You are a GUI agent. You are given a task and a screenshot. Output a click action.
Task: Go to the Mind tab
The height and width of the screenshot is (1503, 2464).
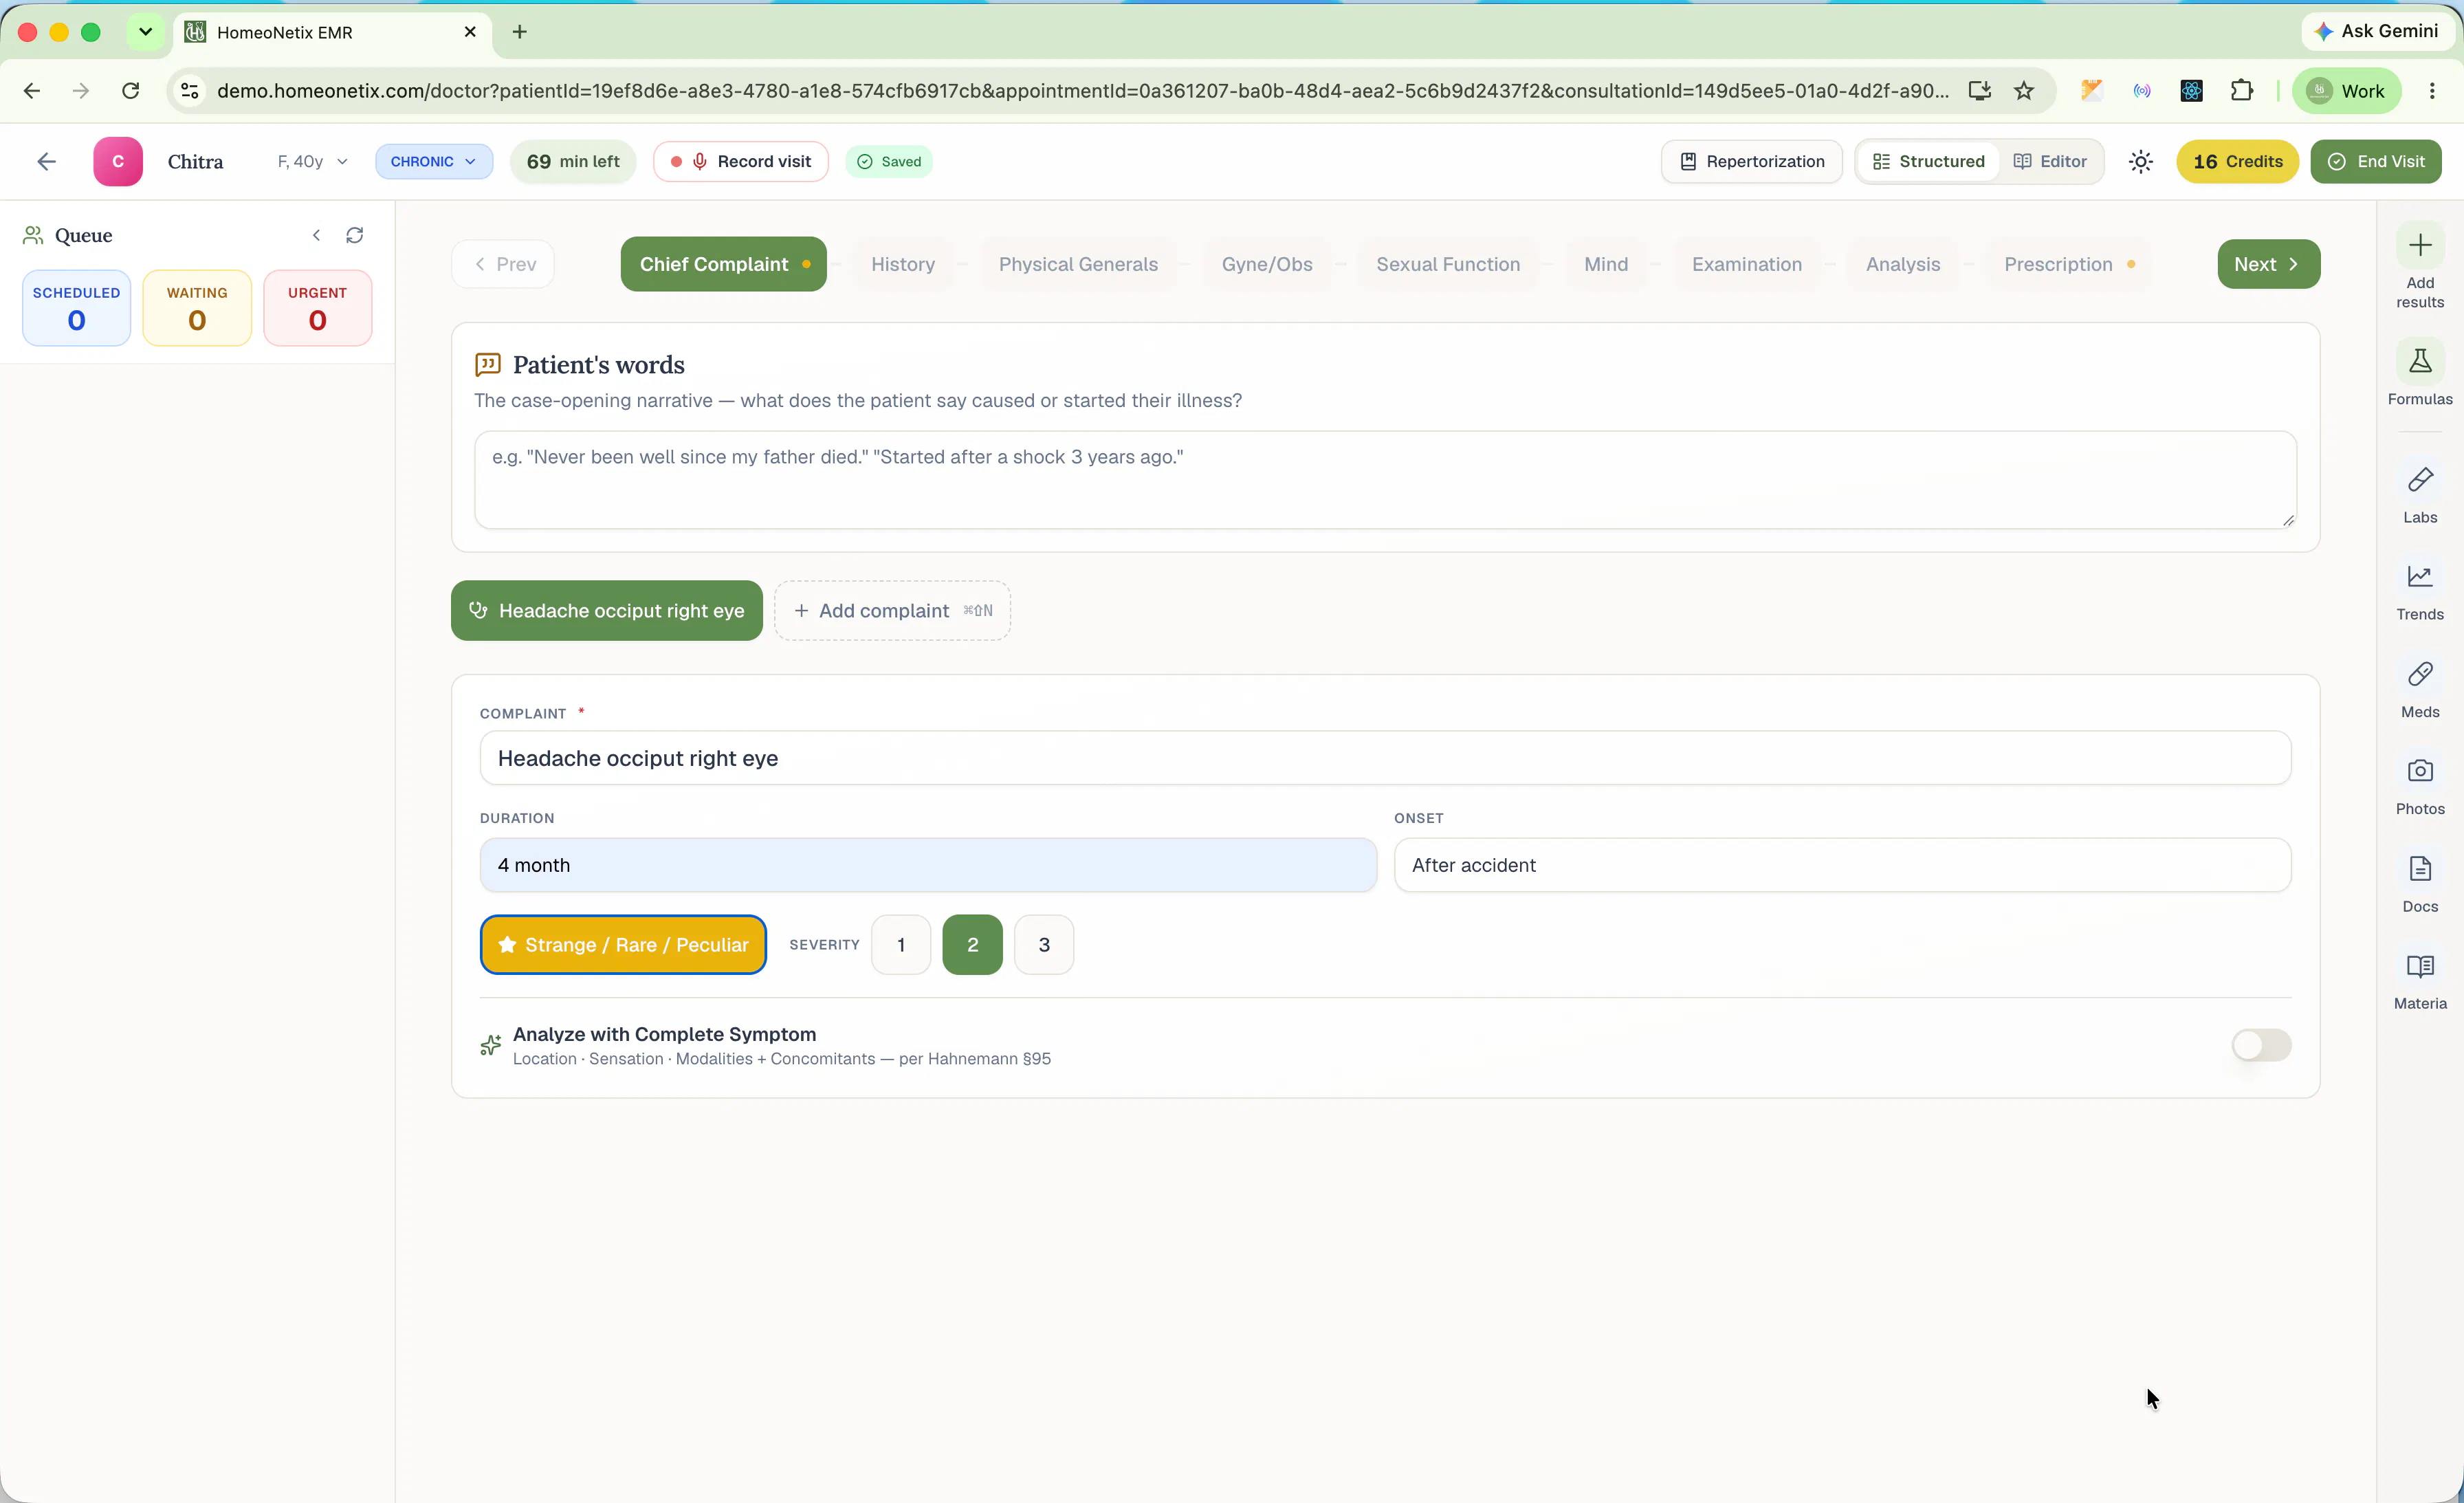[1605, 264]
